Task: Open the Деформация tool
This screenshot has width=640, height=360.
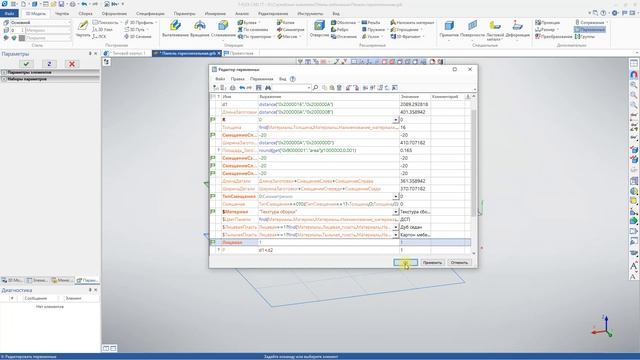Action: pos(517,29)
